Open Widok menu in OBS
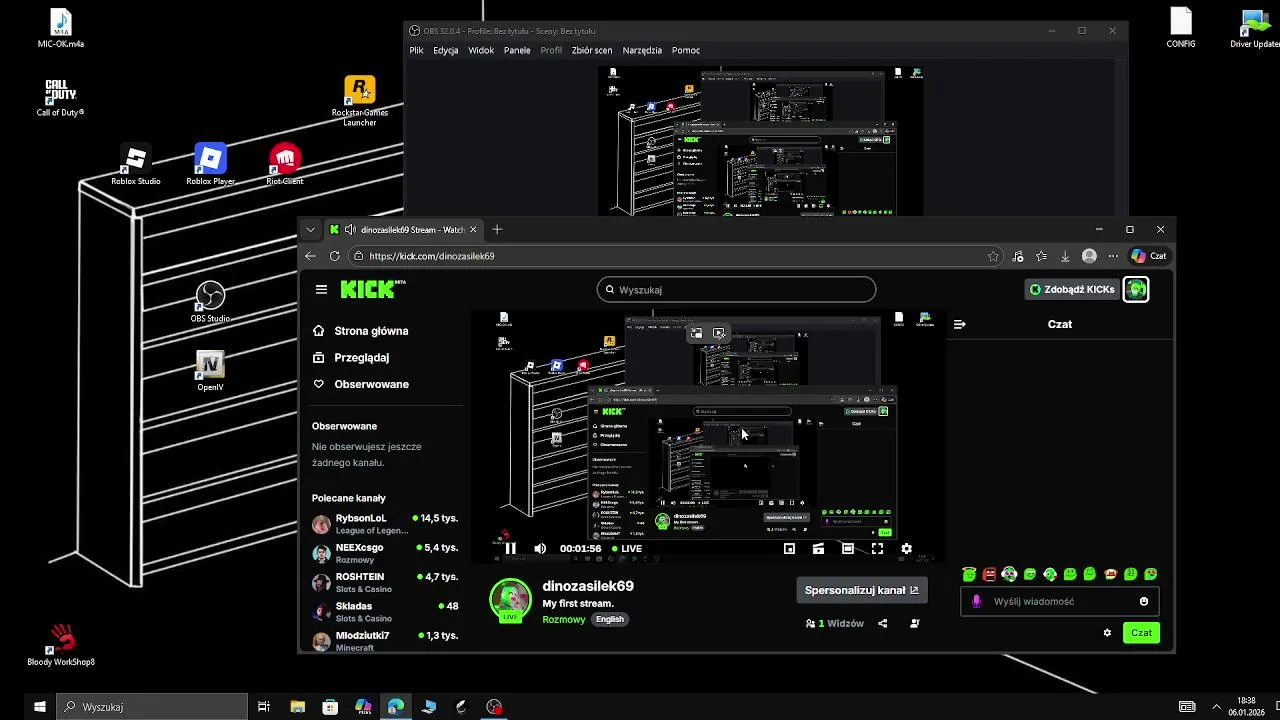1280x720 pixels. click(x=481, y=50)
